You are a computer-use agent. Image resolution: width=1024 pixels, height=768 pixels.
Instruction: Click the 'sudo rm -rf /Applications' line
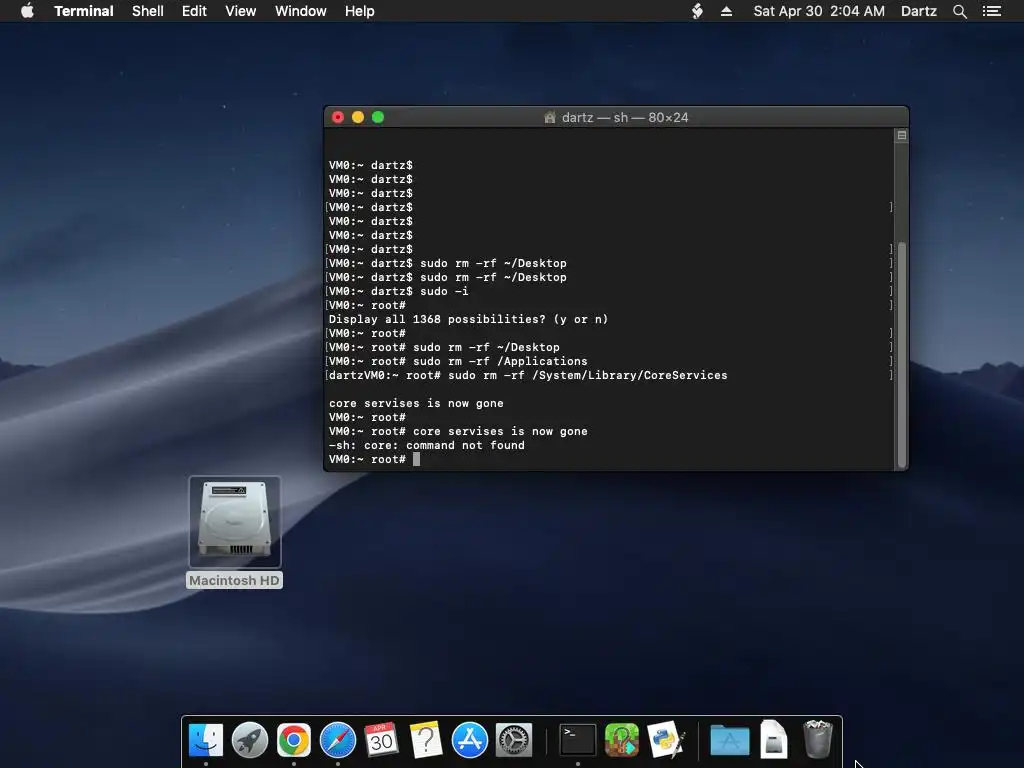[x=458, y=361]
